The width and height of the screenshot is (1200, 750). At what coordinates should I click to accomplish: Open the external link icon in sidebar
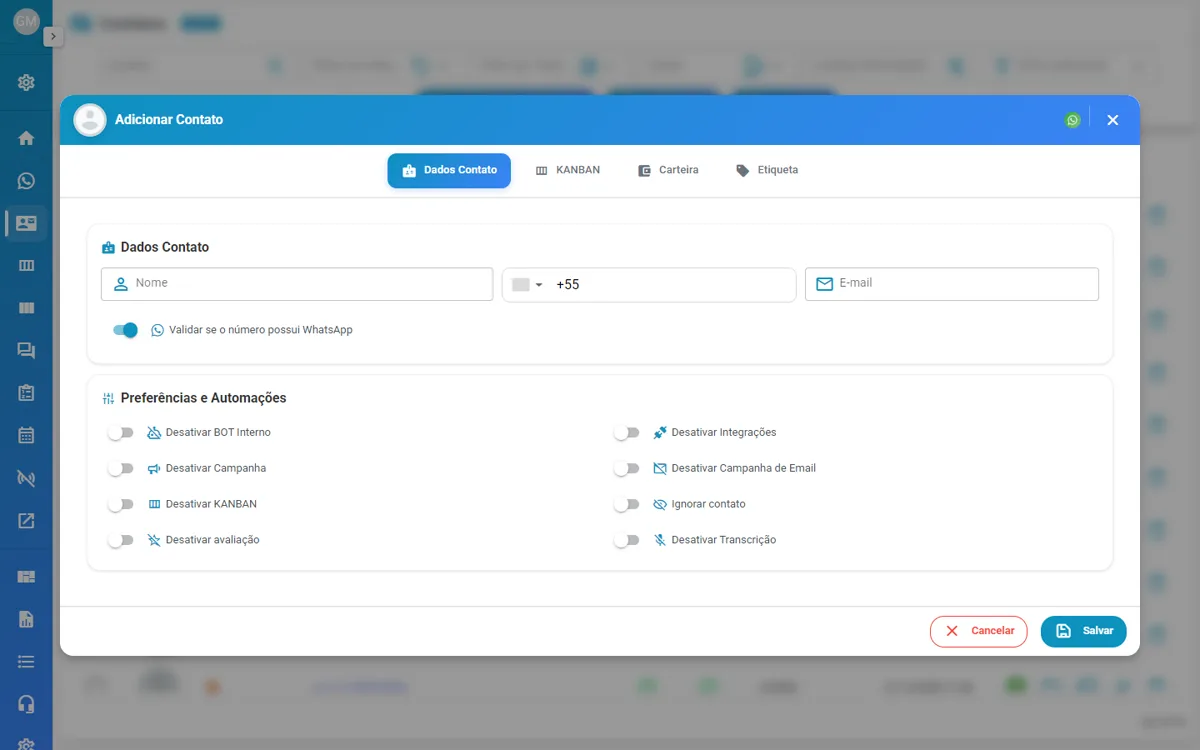[x=26, y=520]
